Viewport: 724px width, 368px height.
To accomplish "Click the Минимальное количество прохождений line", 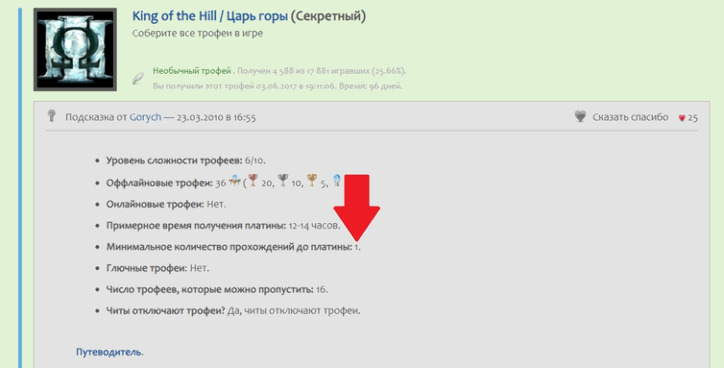I will coord(234,247).
